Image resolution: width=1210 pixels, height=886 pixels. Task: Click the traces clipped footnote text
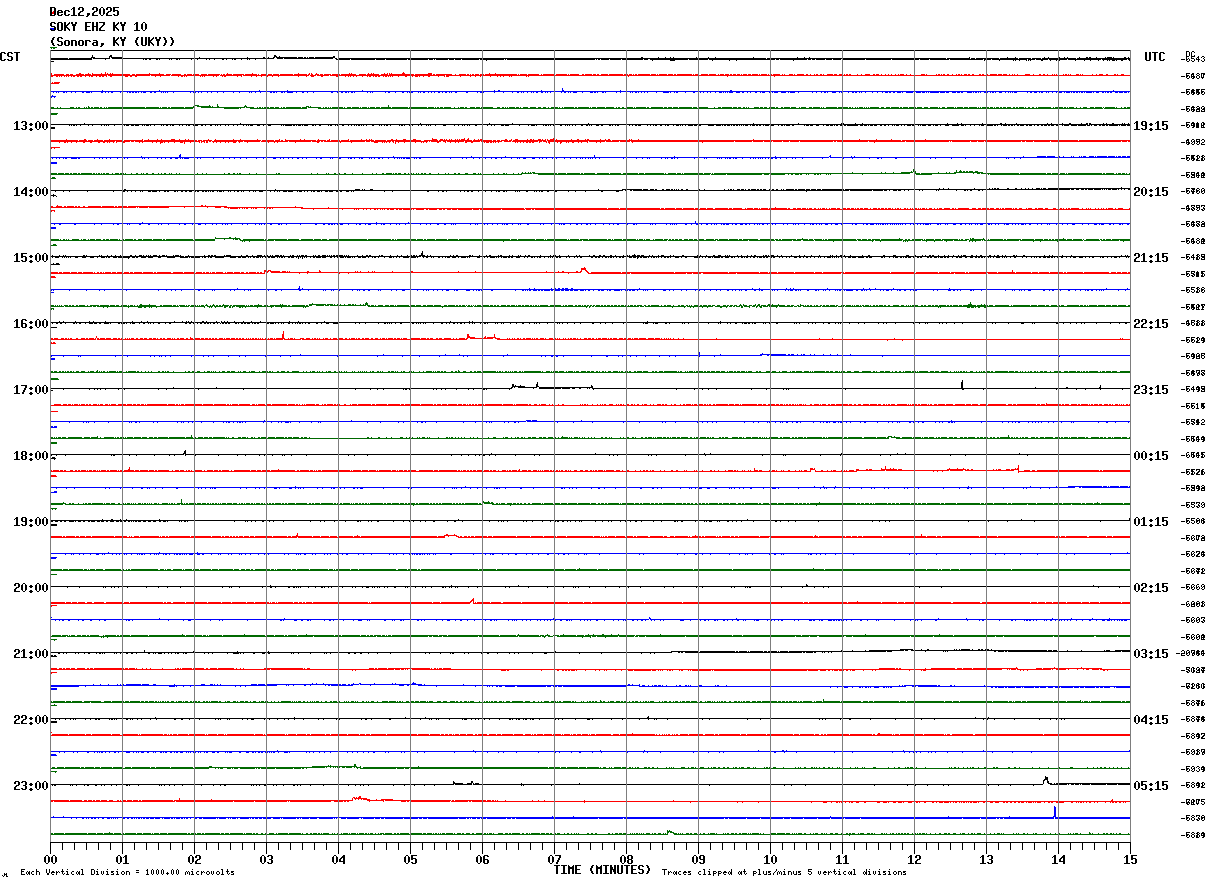pos(784,873)
